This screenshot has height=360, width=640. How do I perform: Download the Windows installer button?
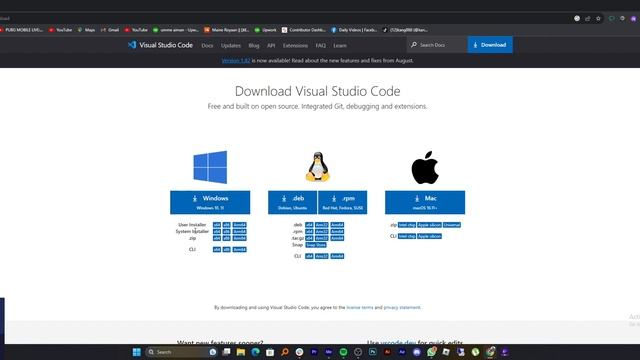point(210,202)
